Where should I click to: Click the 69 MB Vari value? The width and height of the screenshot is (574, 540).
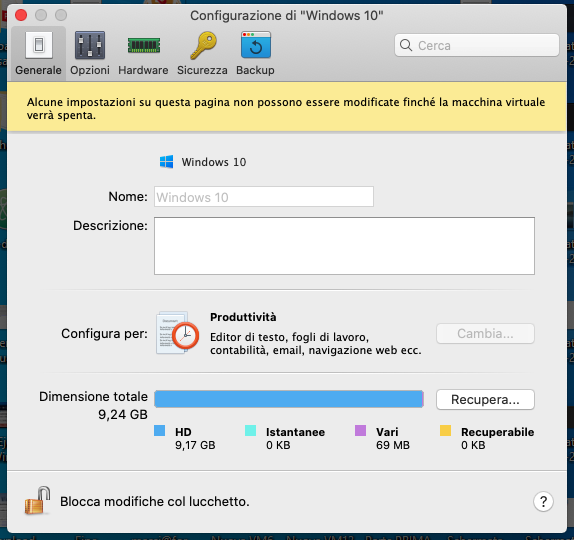click(393, 445)
